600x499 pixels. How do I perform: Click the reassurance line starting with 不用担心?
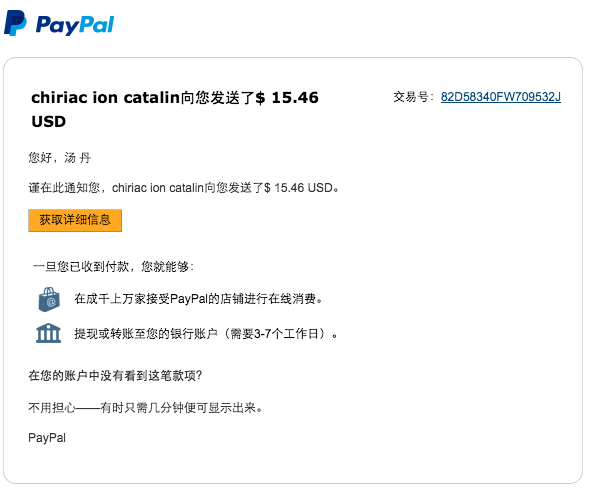click(x=145, y=408)
